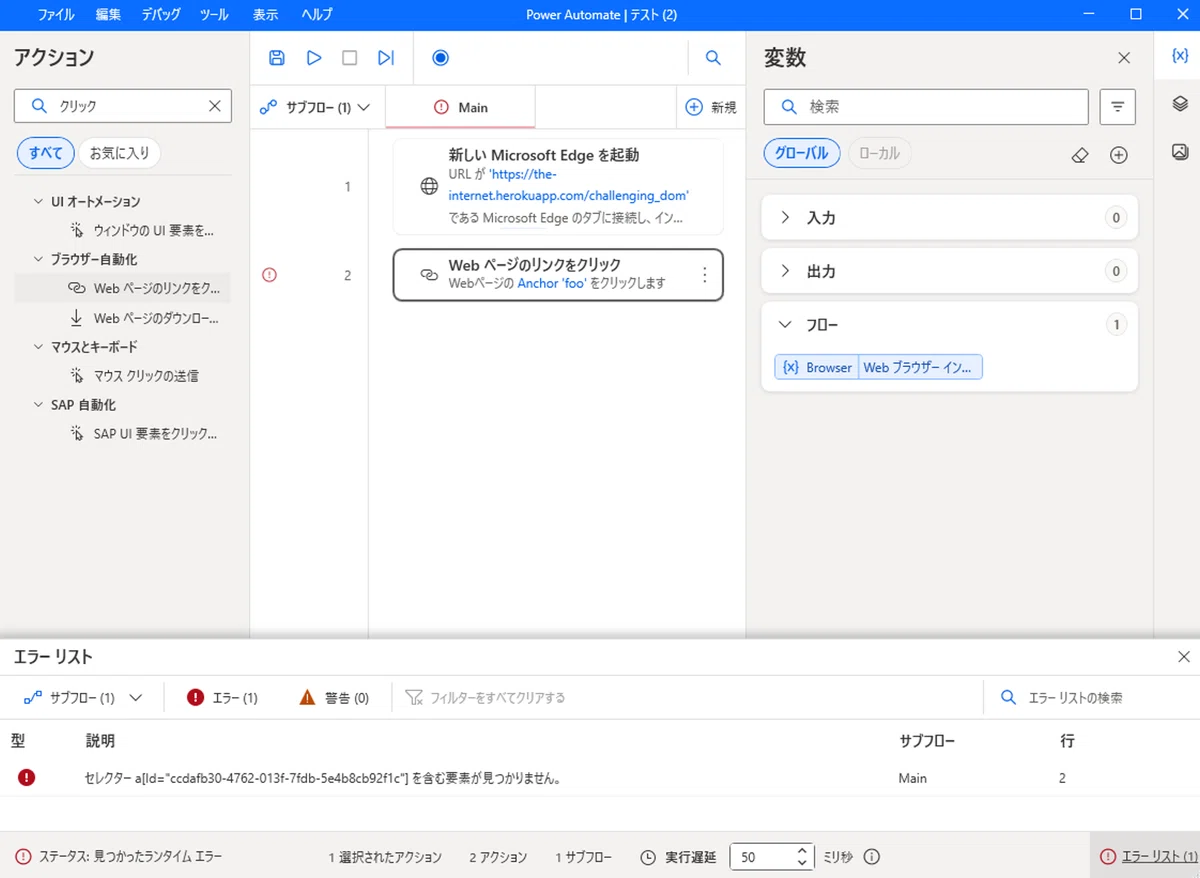This screenshot has height=878, width=1200.
Task: Clear the クリック search with X icon
Action: click(x=214, y=105)
